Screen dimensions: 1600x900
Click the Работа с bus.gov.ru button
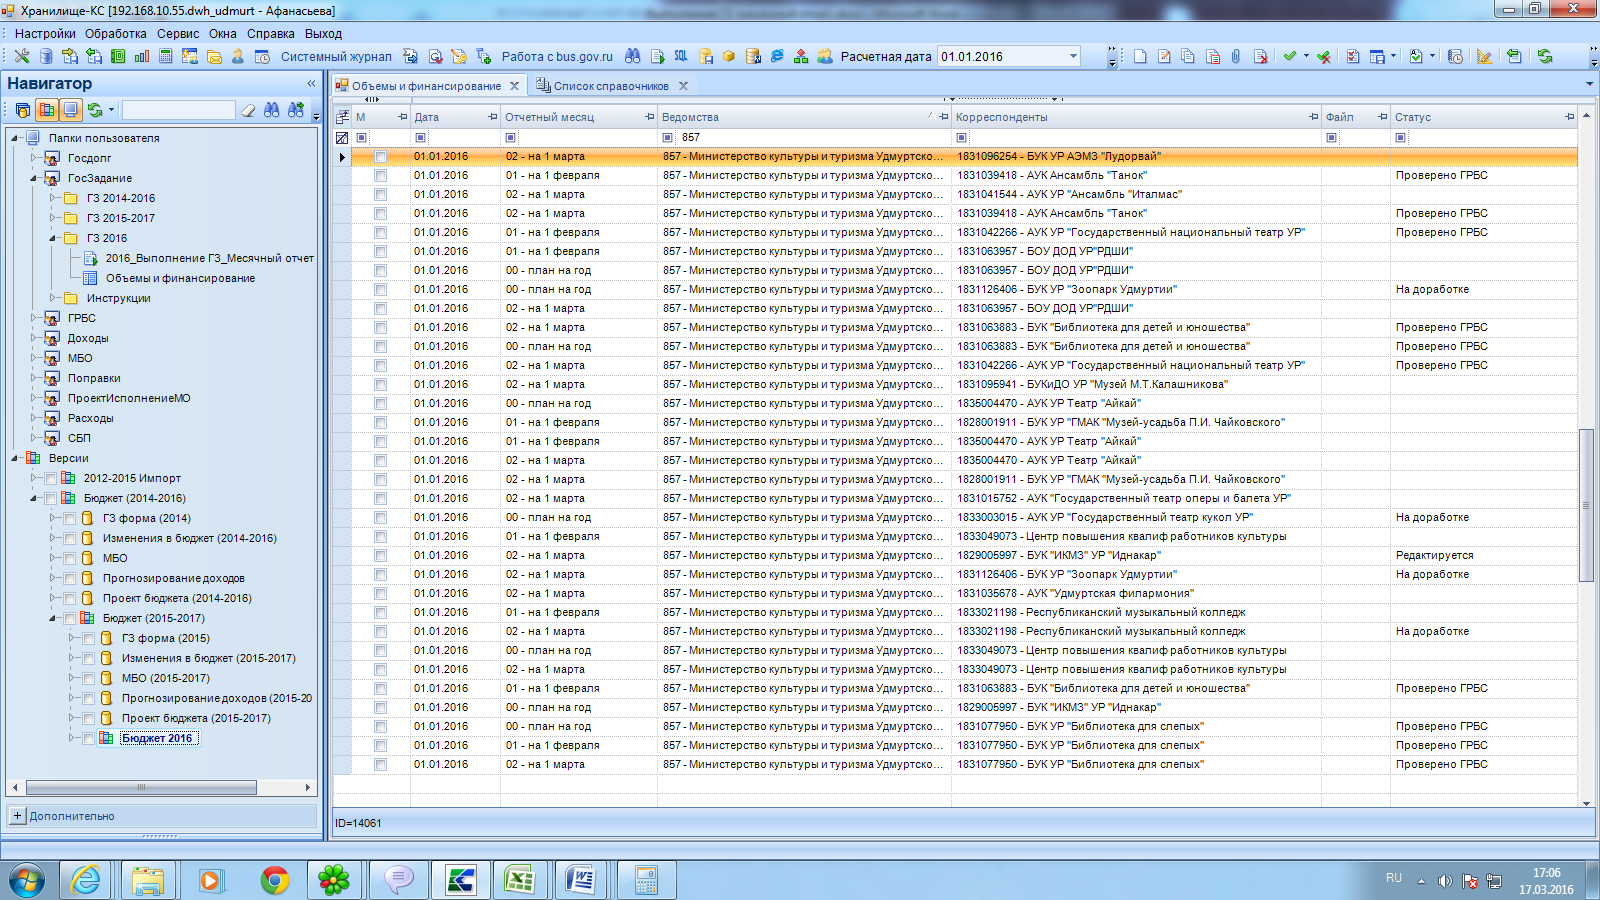pyautogui.click(x=556, y=57)
